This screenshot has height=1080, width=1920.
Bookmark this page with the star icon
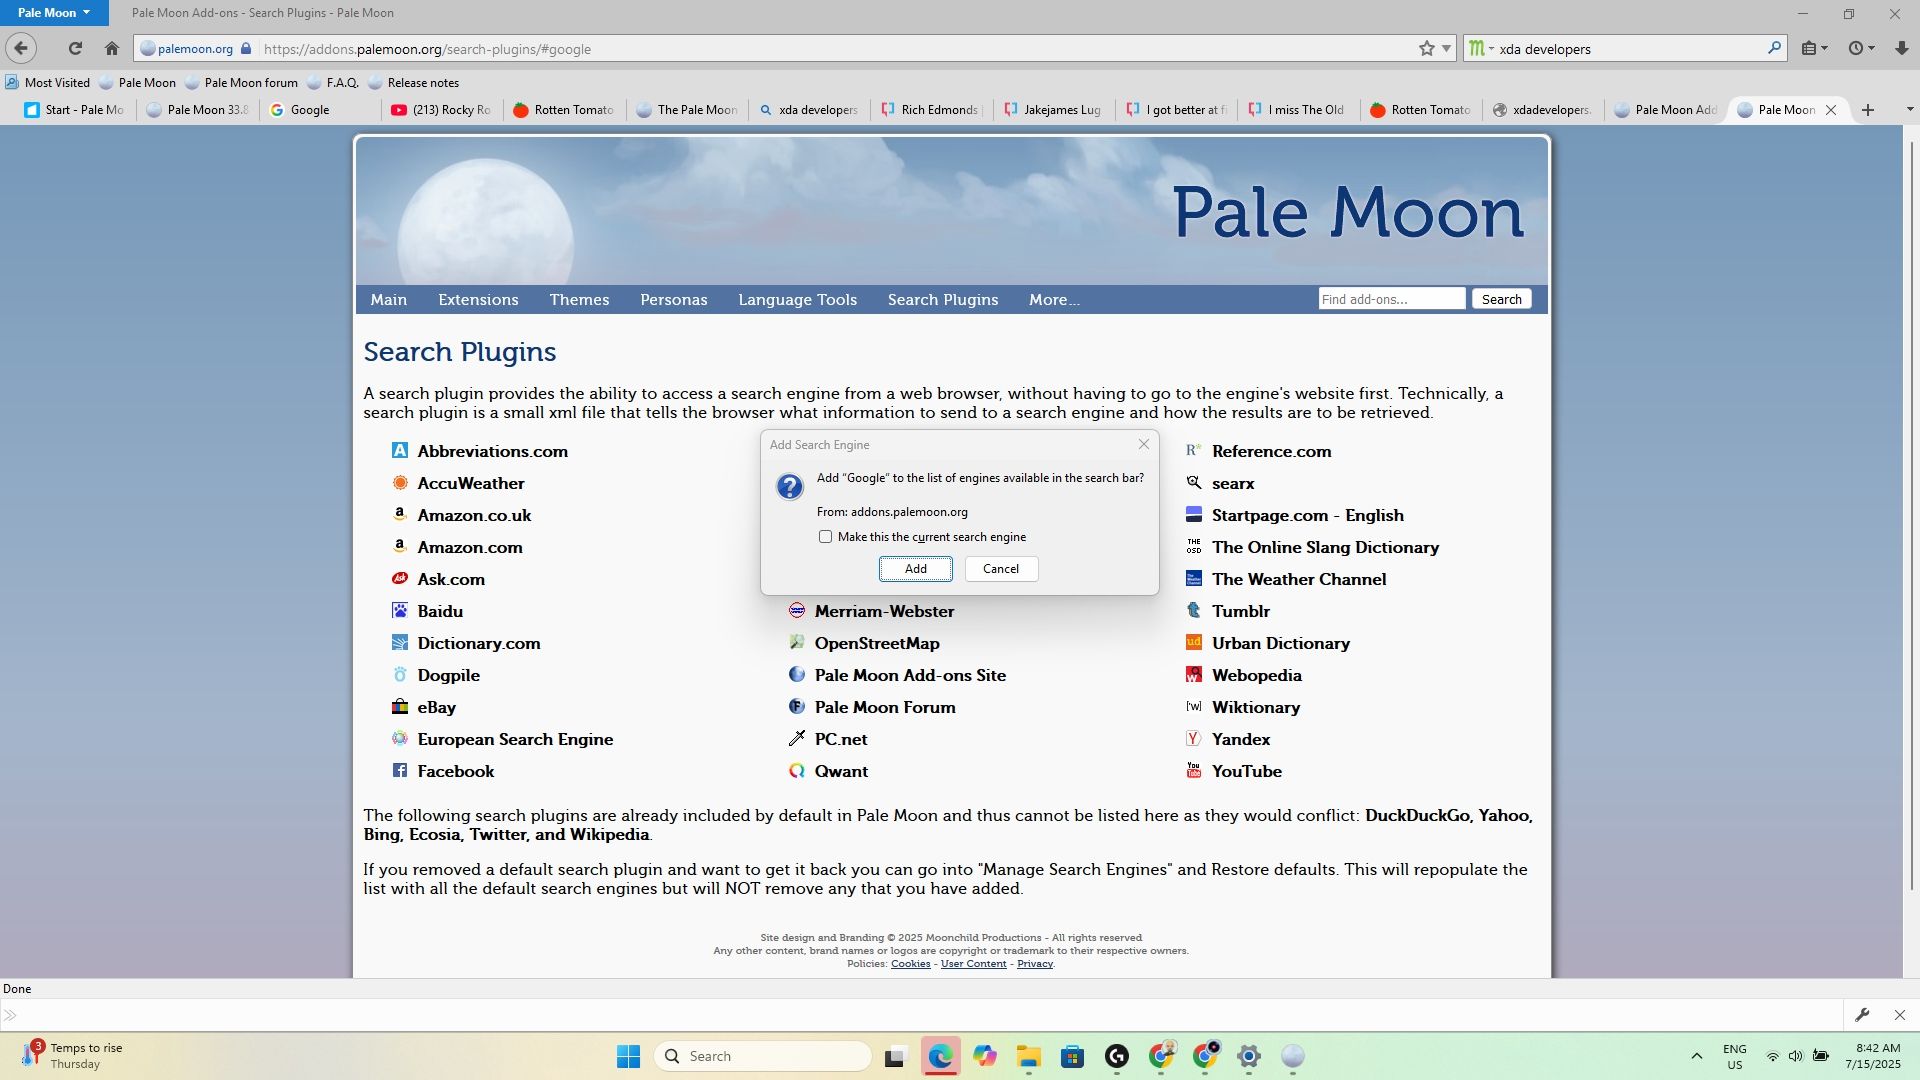coord(1426,48)
